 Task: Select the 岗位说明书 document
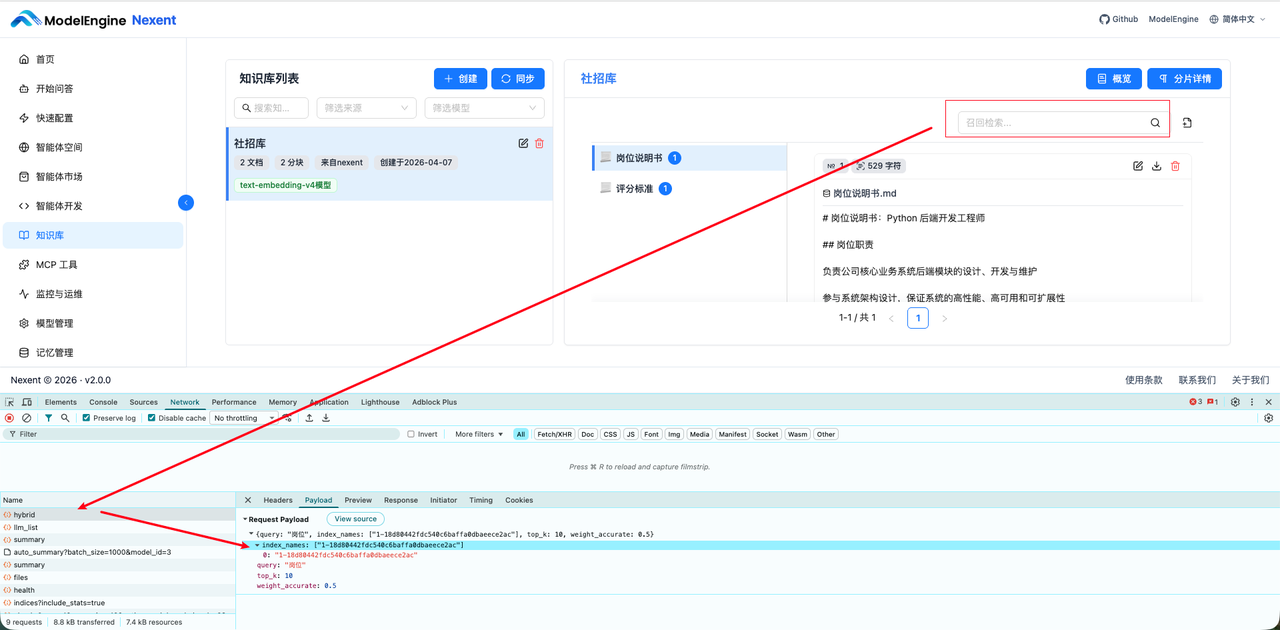pos(690,158)
